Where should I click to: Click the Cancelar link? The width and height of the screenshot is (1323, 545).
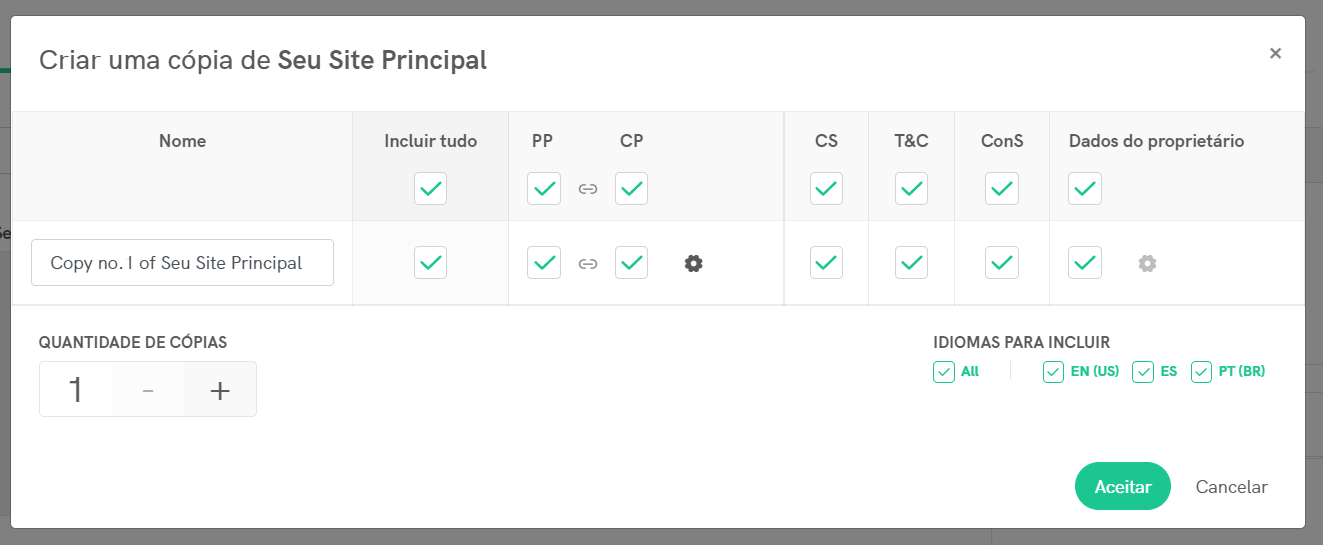1231,487
